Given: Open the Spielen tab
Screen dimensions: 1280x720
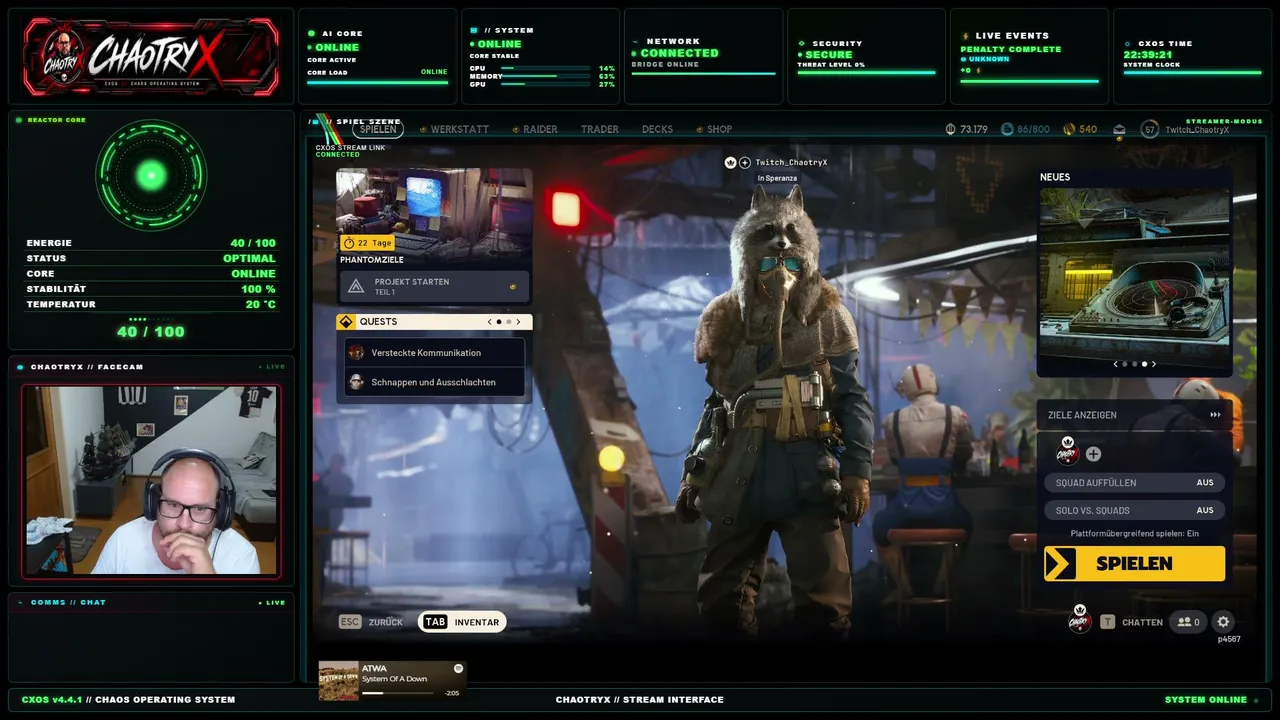Looking at the screenshot, I should 378,129.
